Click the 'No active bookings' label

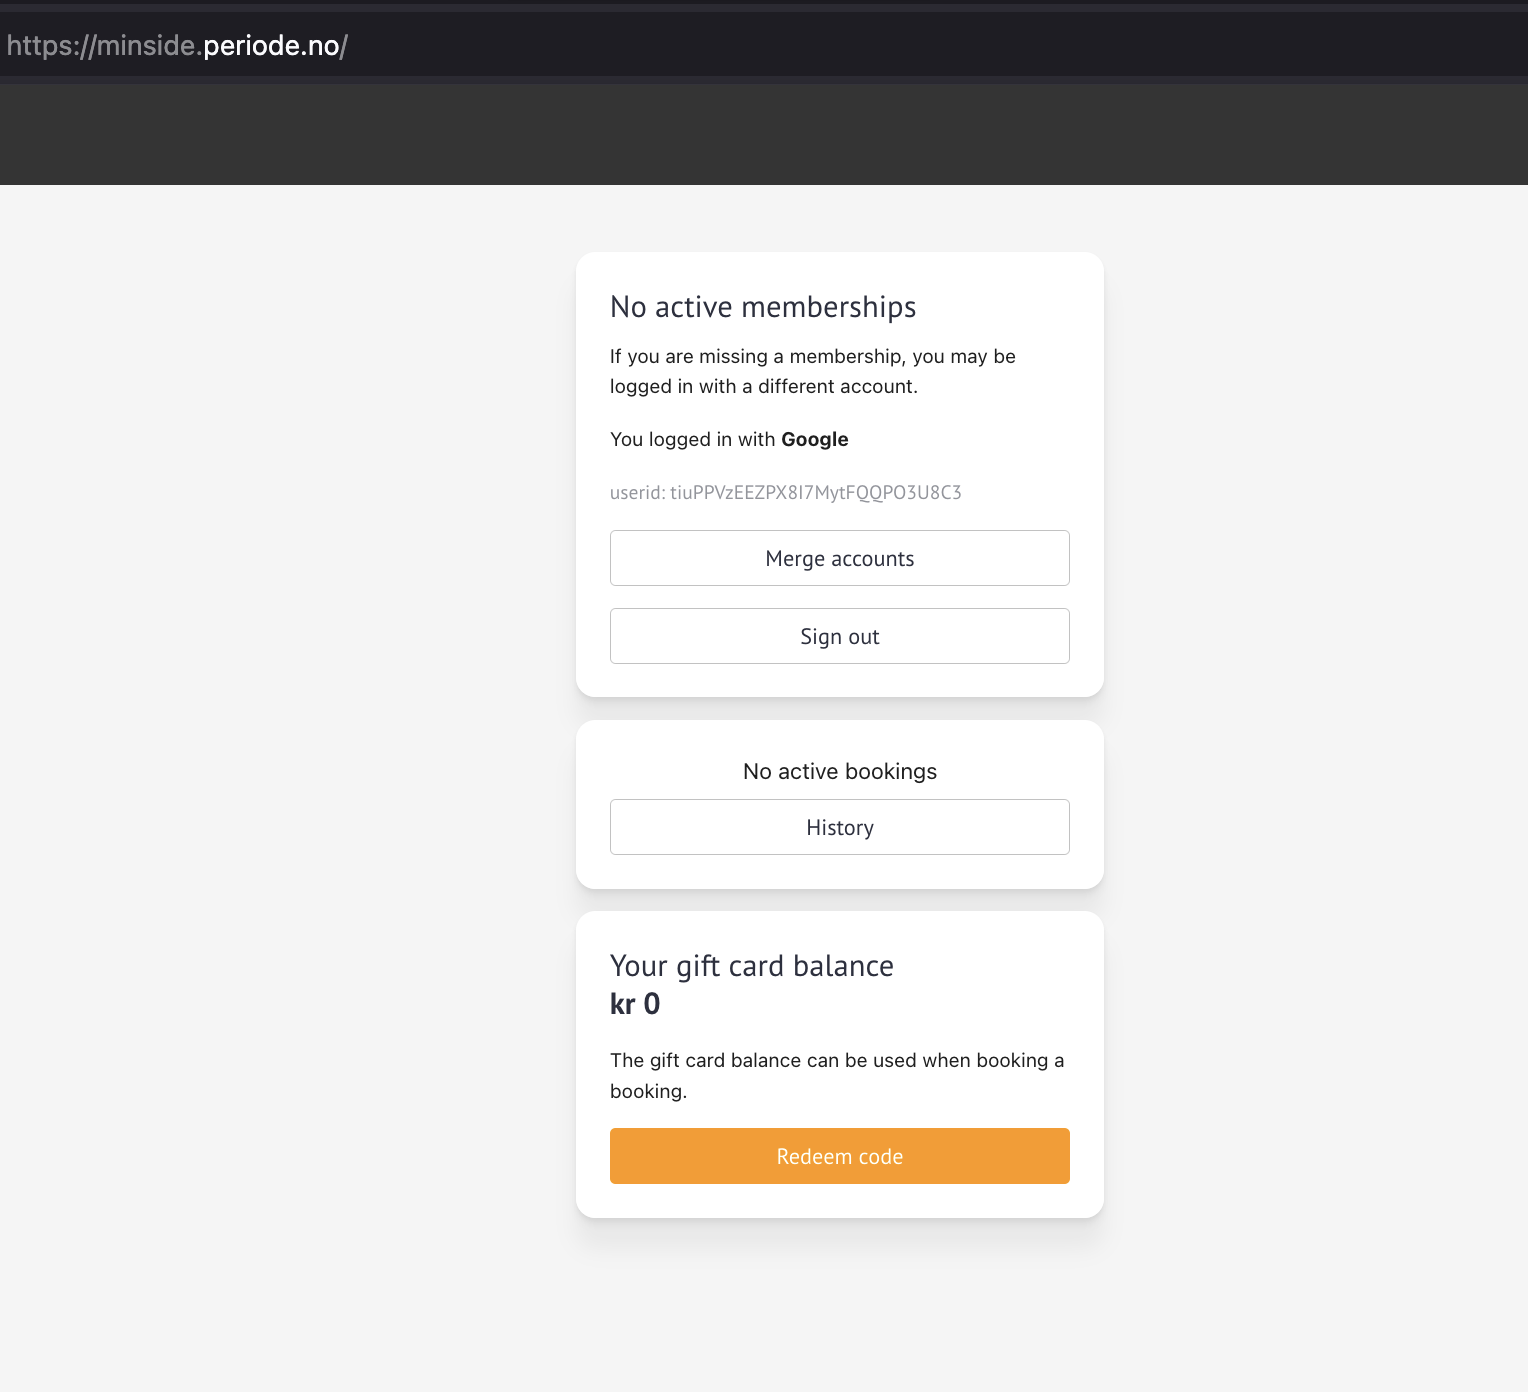pos(840,771)
